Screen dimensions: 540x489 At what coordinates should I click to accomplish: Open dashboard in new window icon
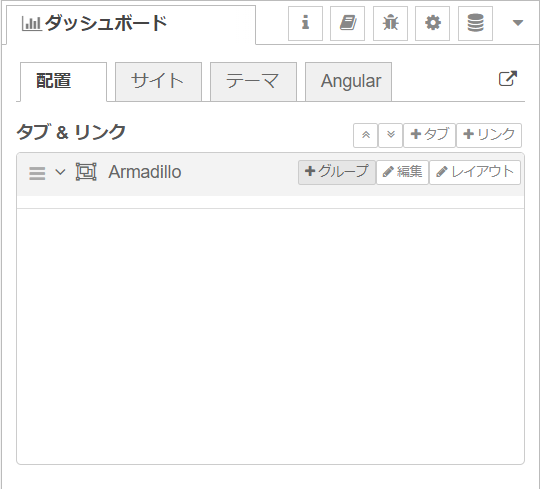pyautogui.click(x=508, y=79)
